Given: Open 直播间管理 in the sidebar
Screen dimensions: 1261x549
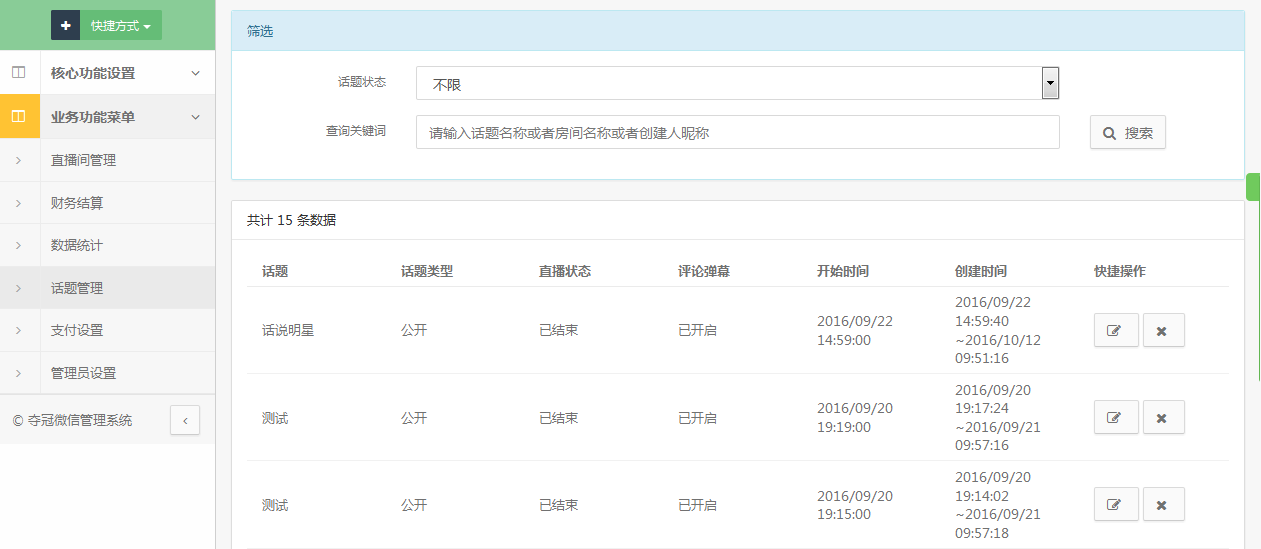Looking at the screenshot, I should (x=107, y=160).
